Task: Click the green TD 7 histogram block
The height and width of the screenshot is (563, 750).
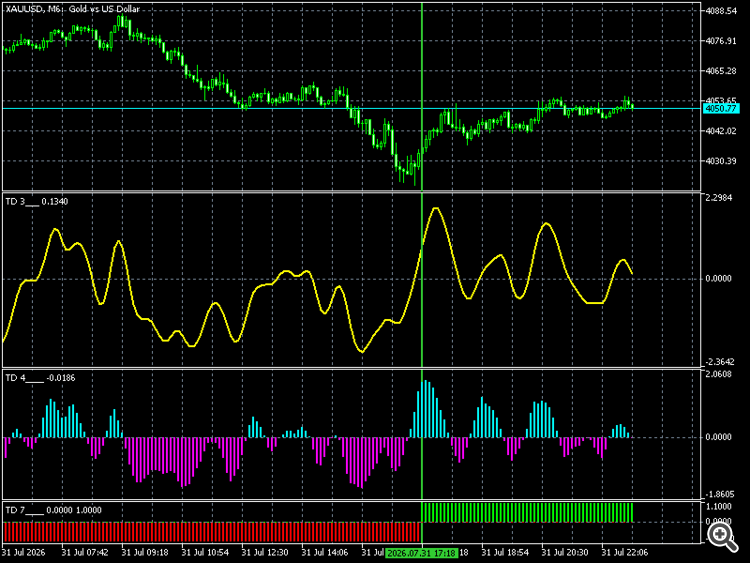Action: [527, 513]
